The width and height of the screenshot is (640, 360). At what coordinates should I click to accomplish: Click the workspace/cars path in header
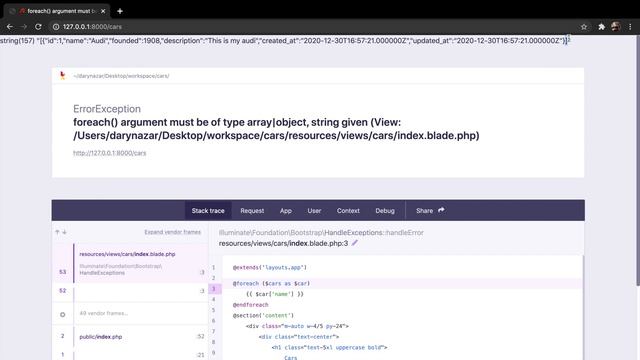coord(121,76)
